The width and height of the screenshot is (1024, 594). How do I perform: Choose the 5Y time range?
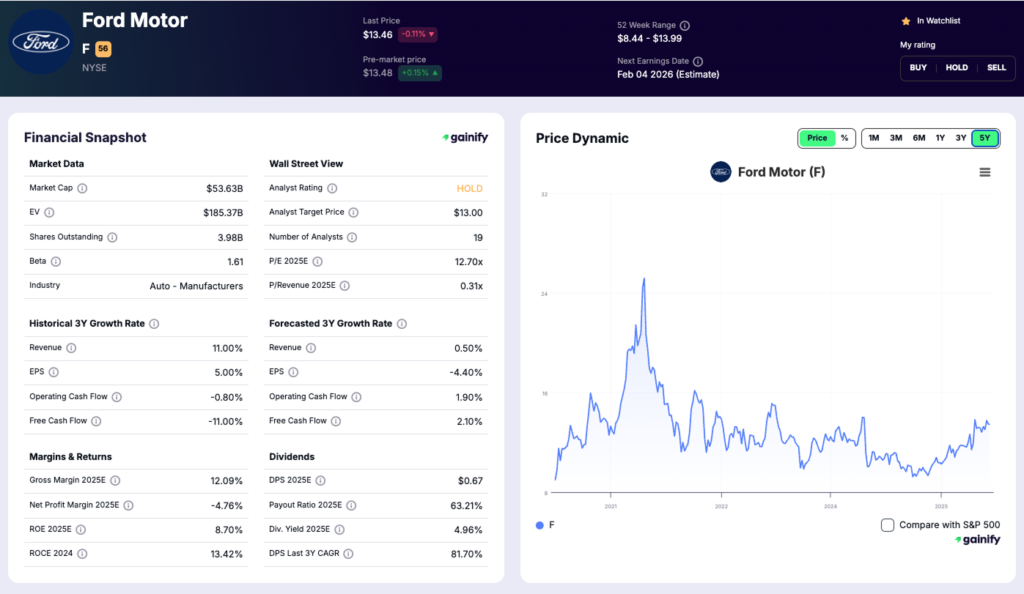(985, 138)
